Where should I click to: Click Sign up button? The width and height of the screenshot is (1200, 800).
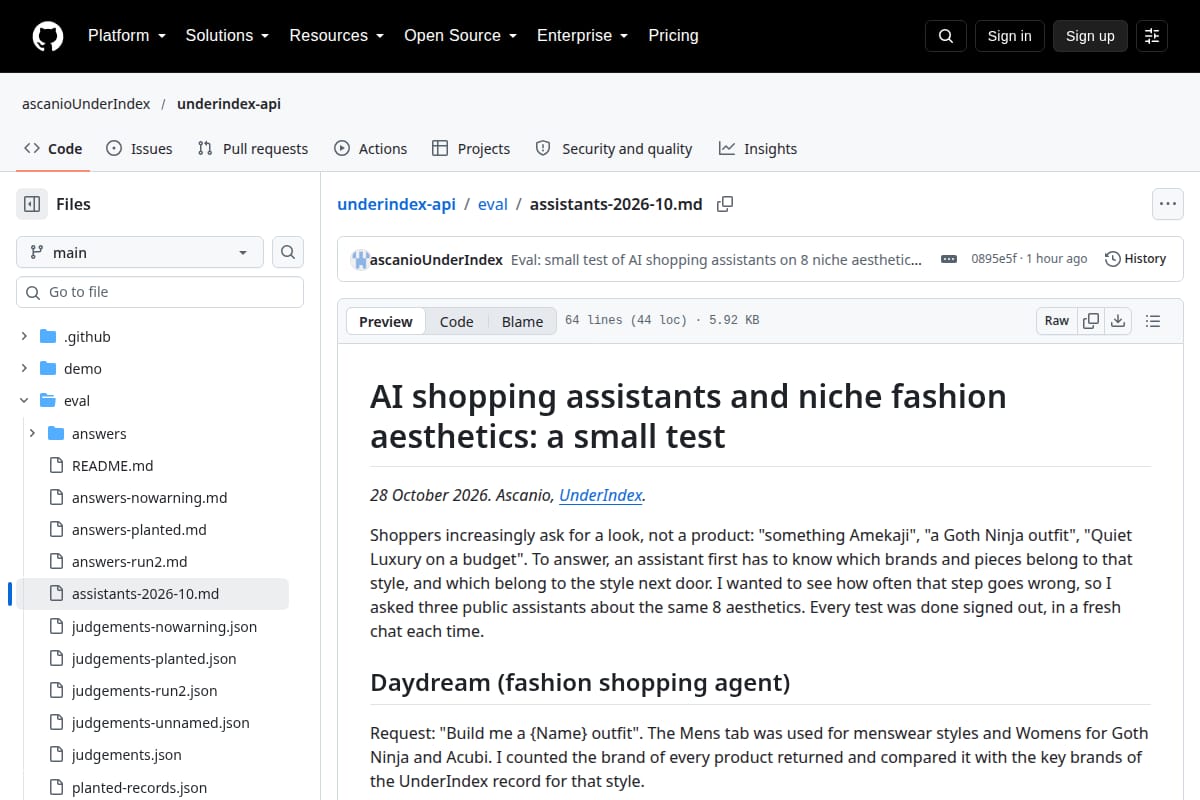(1090, 36)
